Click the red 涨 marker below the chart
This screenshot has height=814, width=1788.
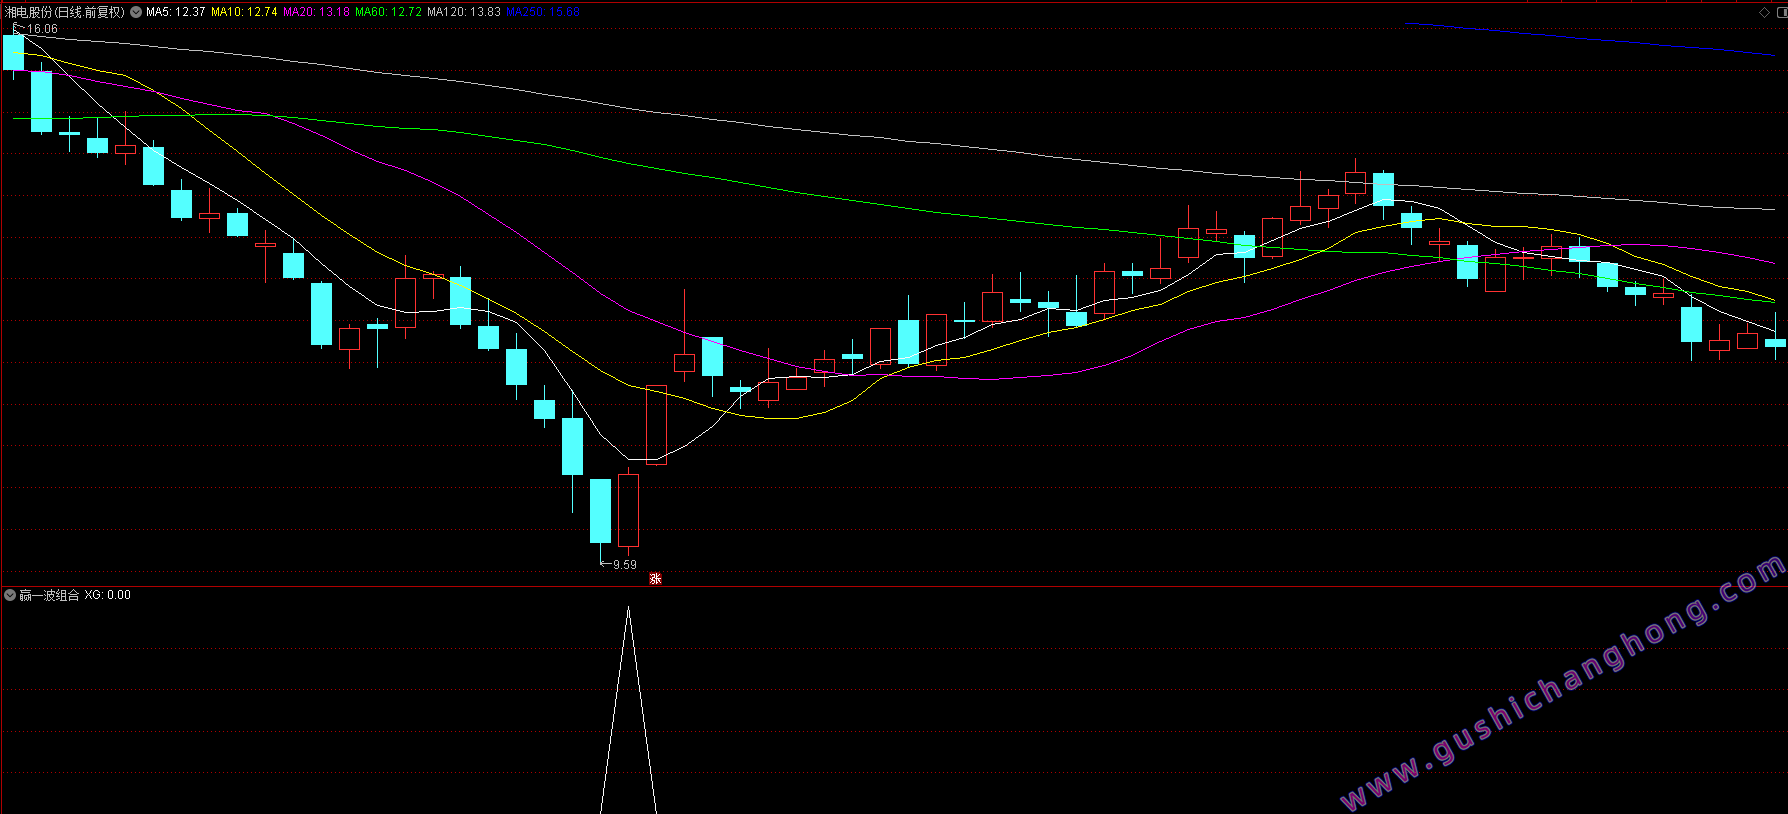coord(656,579)
